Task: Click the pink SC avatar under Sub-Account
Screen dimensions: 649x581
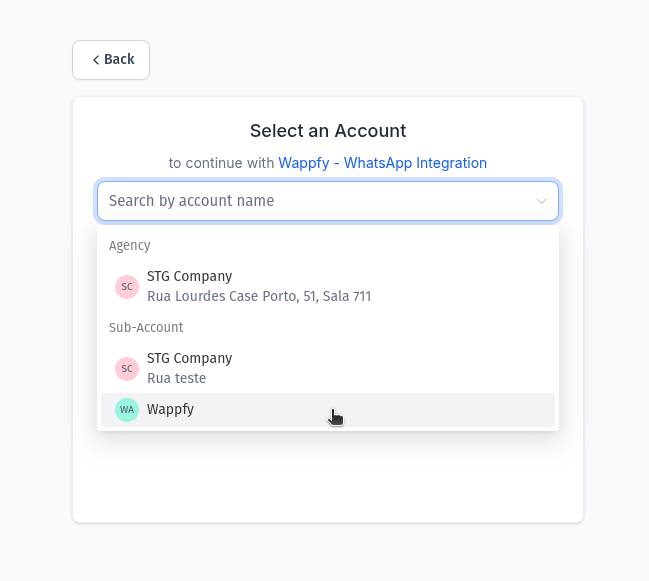Action: click(127, 368)
